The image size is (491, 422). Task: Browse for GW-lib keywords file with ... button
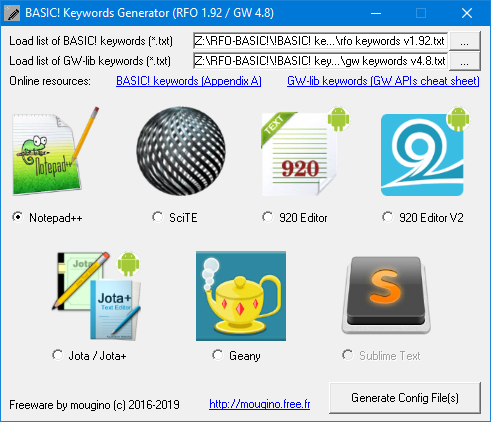(465, 61)
